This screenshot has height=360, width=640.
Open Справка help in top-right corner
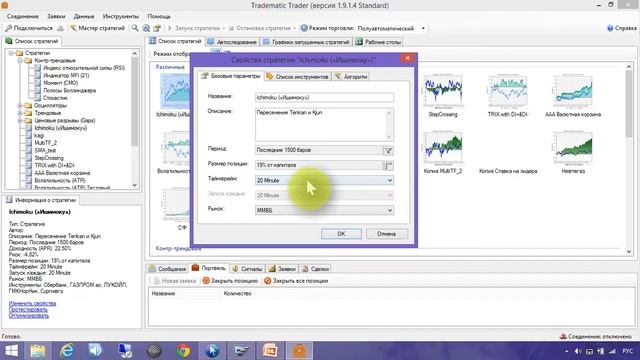622,28
